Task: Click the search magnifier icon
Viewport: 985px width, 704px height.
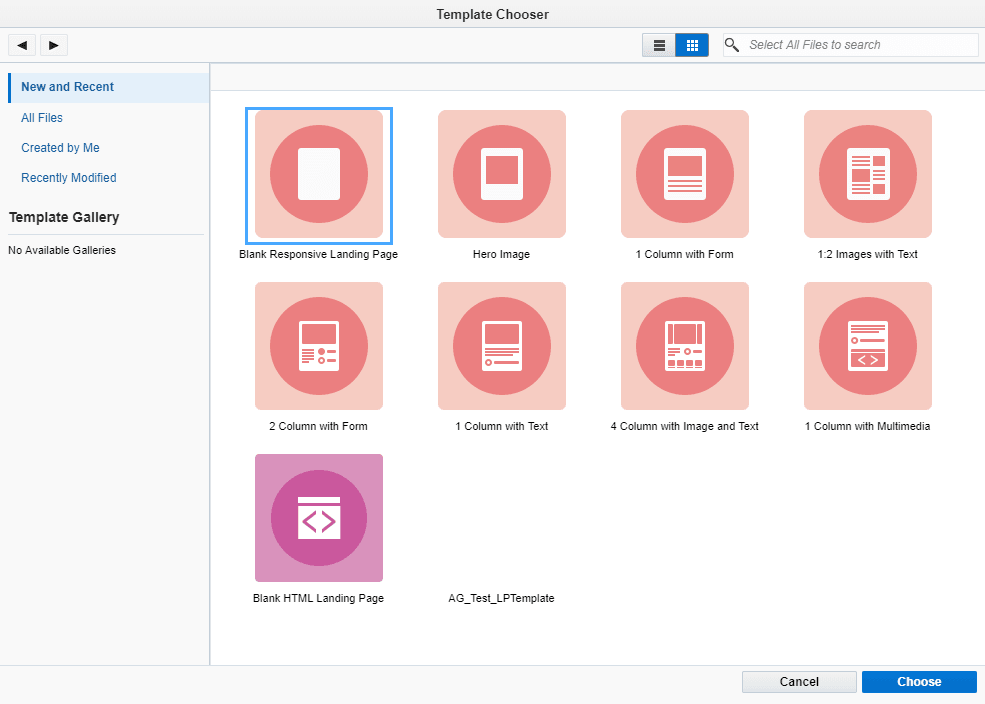Action: pyautogui.click(x=731, y=44)
